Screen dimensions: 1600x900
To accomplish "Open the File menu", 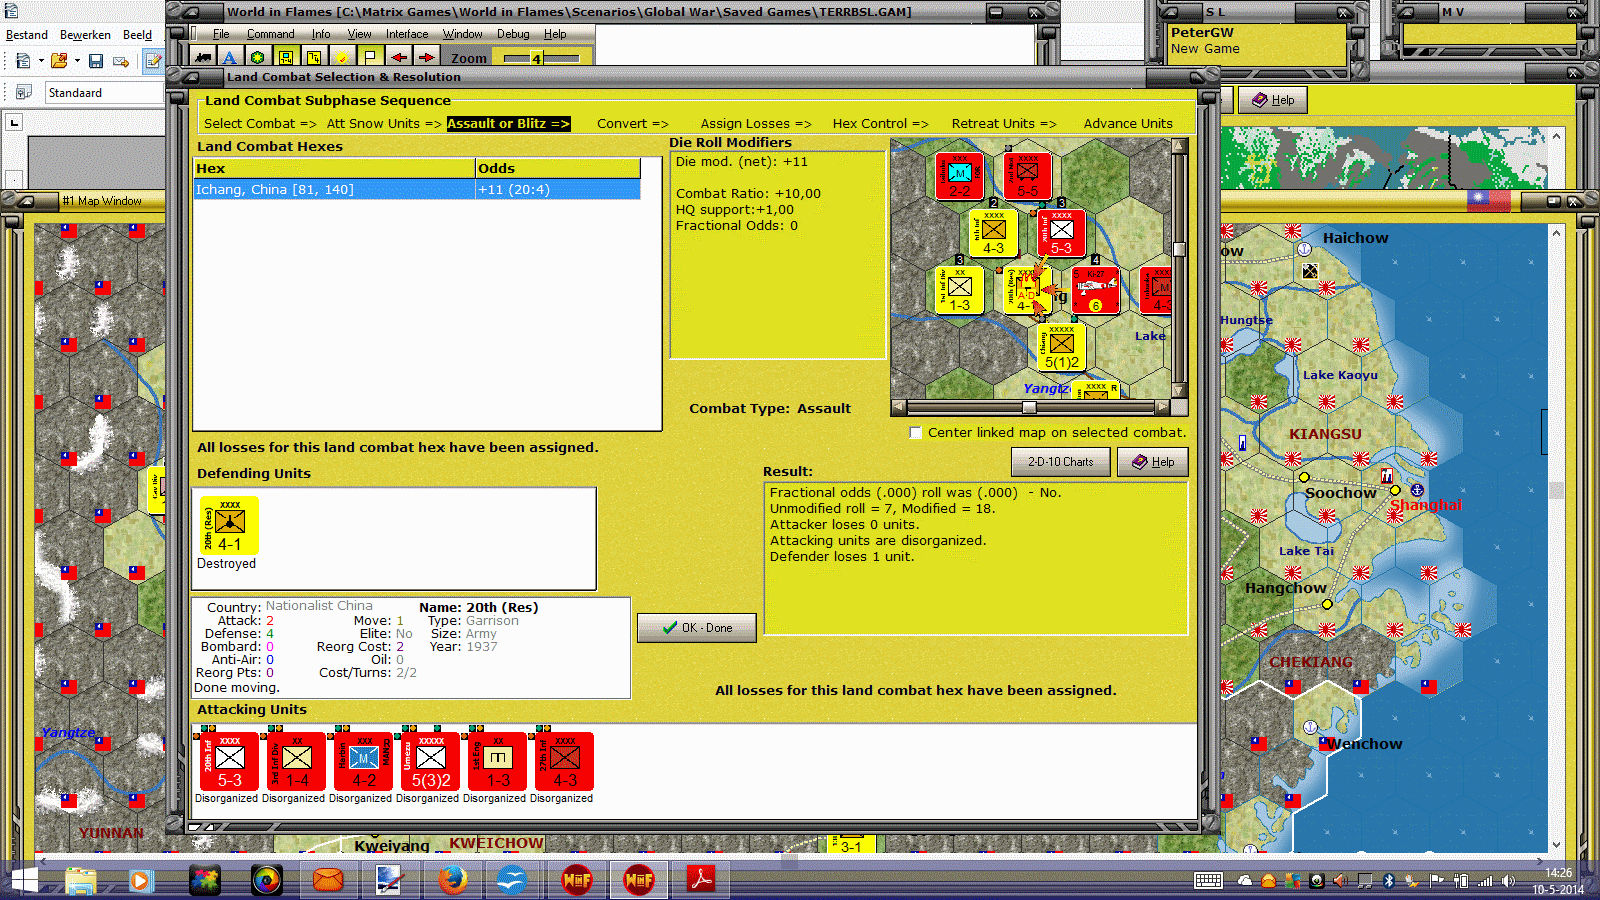I will (221, 34).
